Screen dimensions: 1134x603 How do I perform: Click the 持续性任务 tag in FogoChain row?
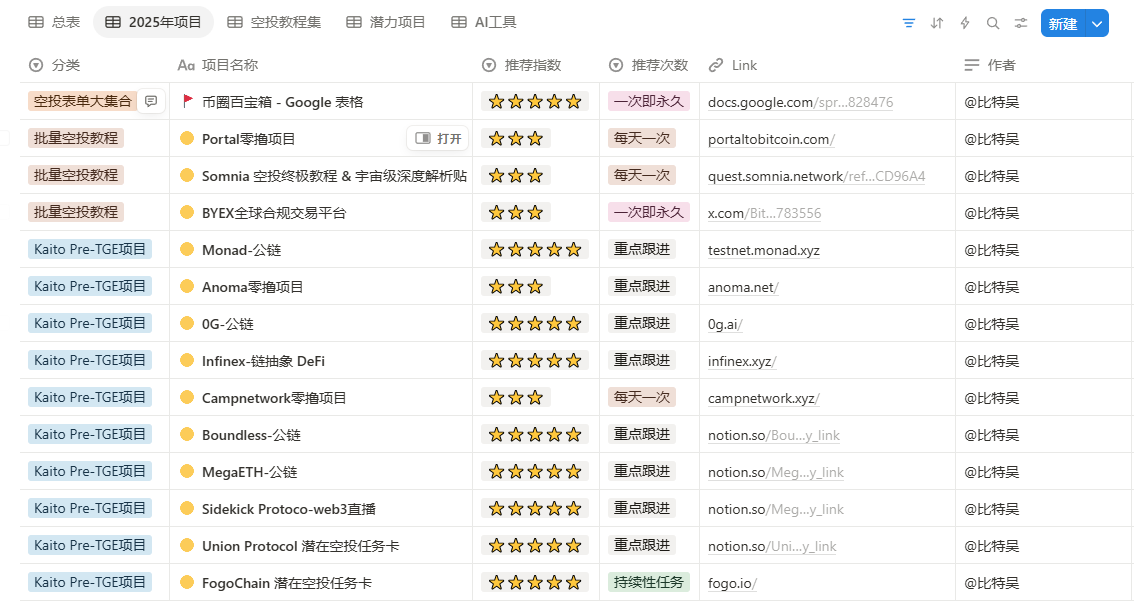(649, 582)
